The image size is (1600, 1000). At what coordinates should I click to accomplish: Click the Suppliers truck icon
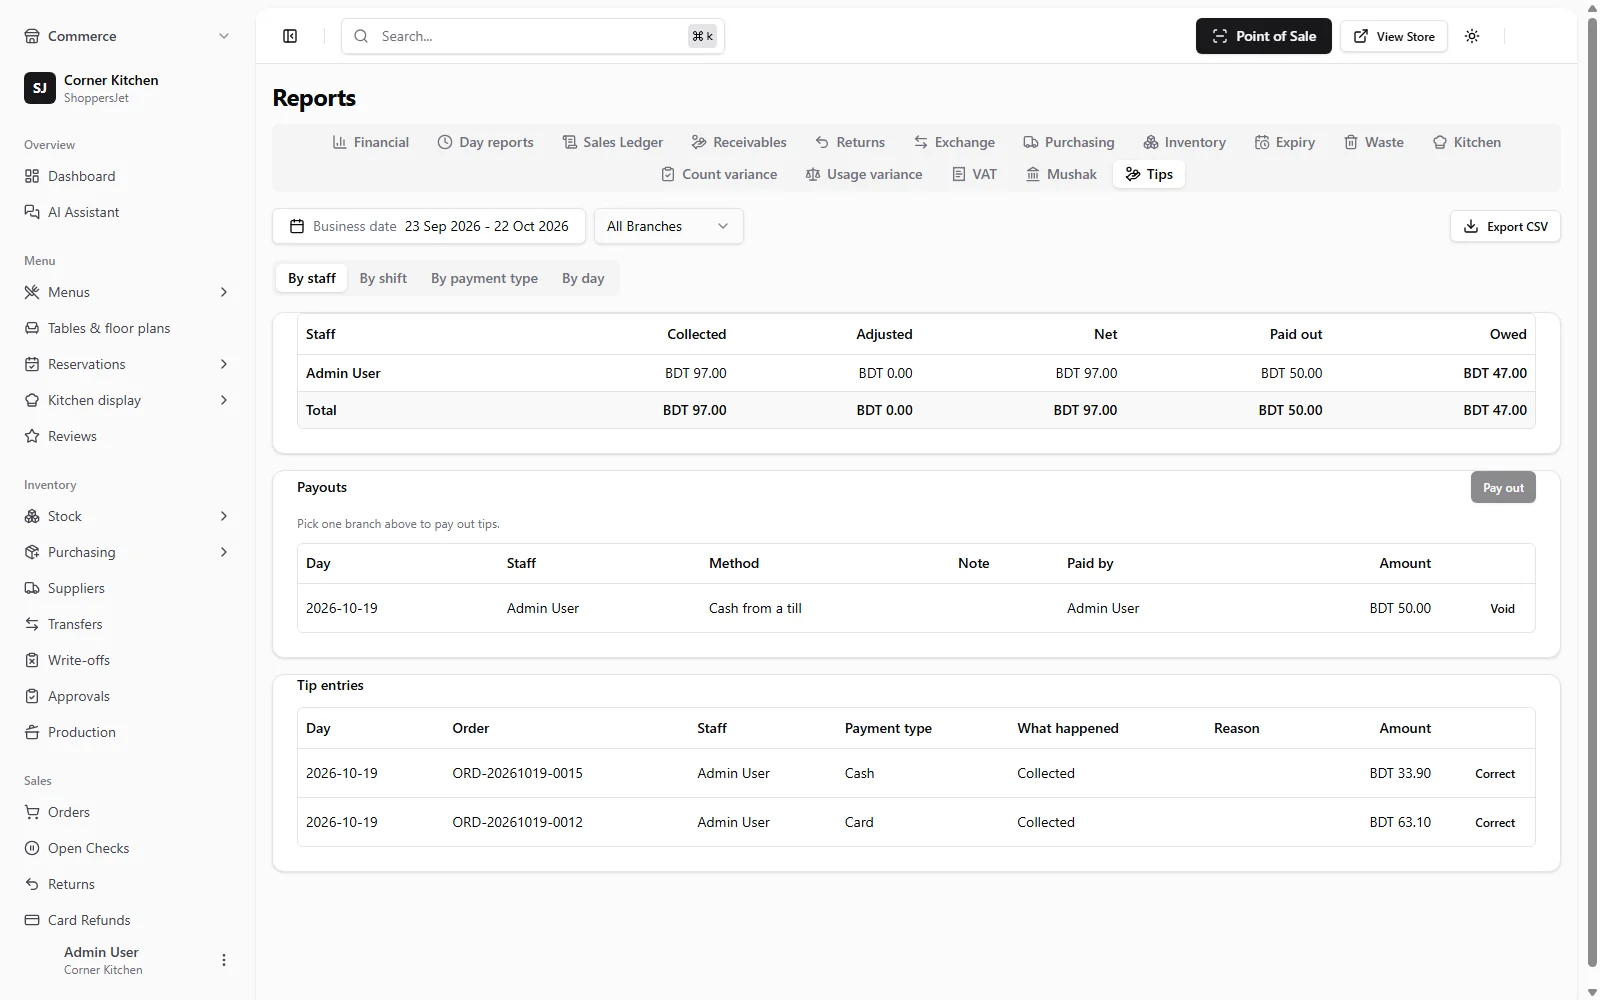[32, 588]
